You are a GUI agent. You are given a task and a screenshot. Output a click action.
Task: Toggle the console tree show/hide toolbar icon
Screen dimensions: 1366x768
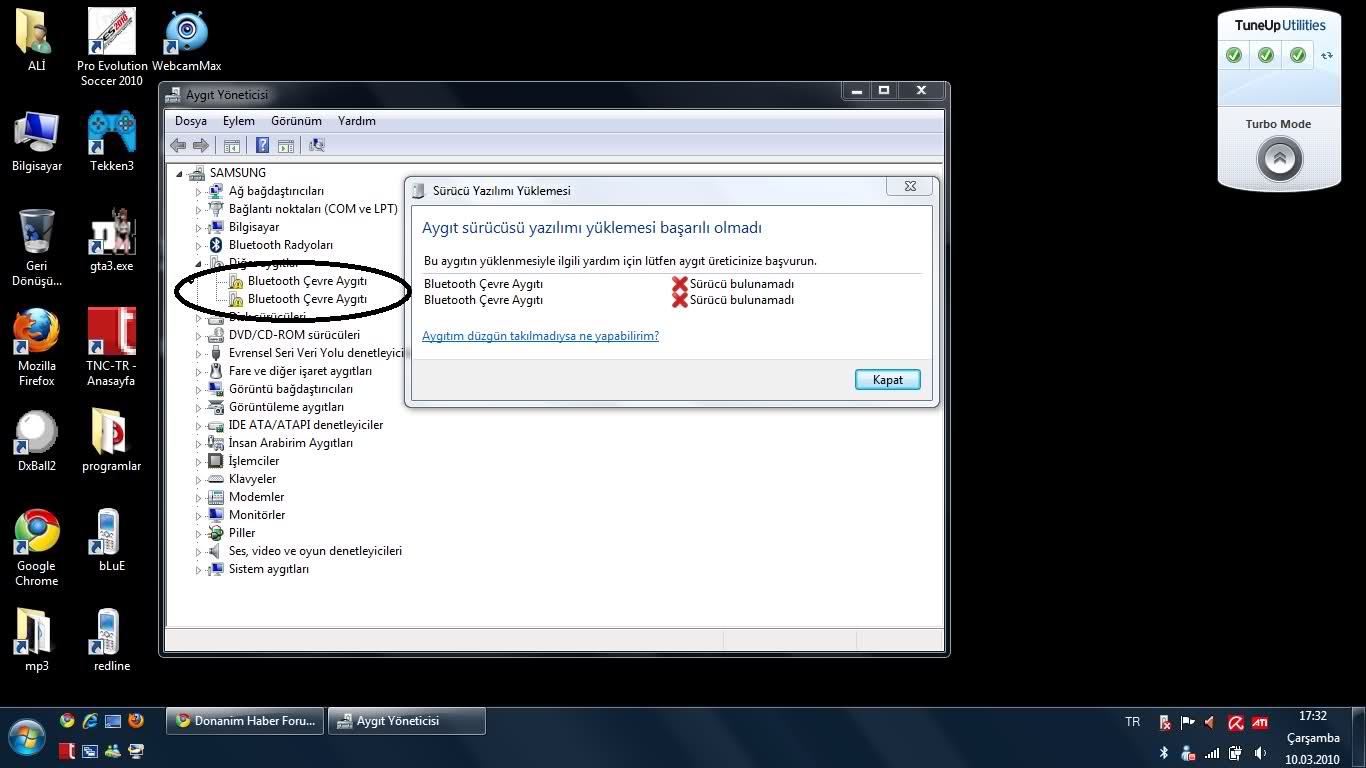232,146
